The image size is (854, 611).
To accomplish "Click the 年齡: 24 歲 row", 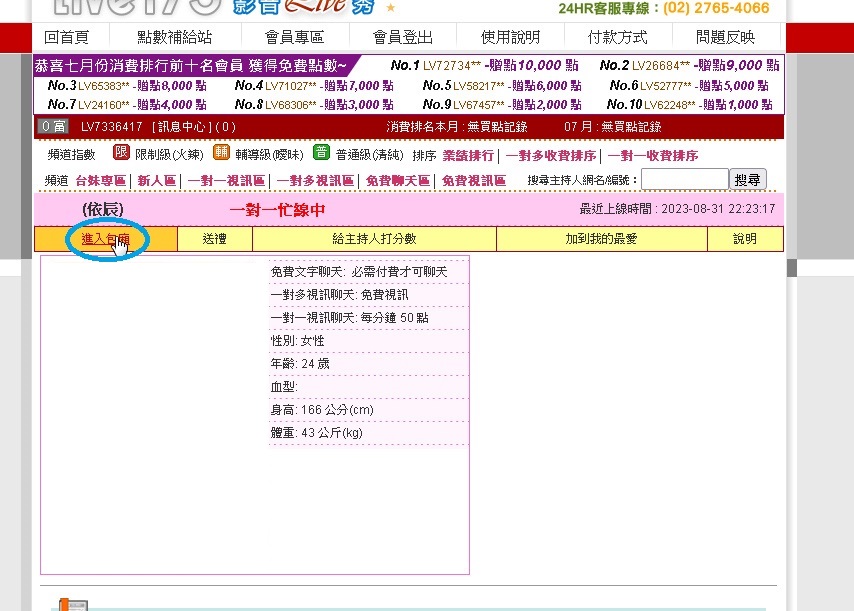I will pos(369,364).
